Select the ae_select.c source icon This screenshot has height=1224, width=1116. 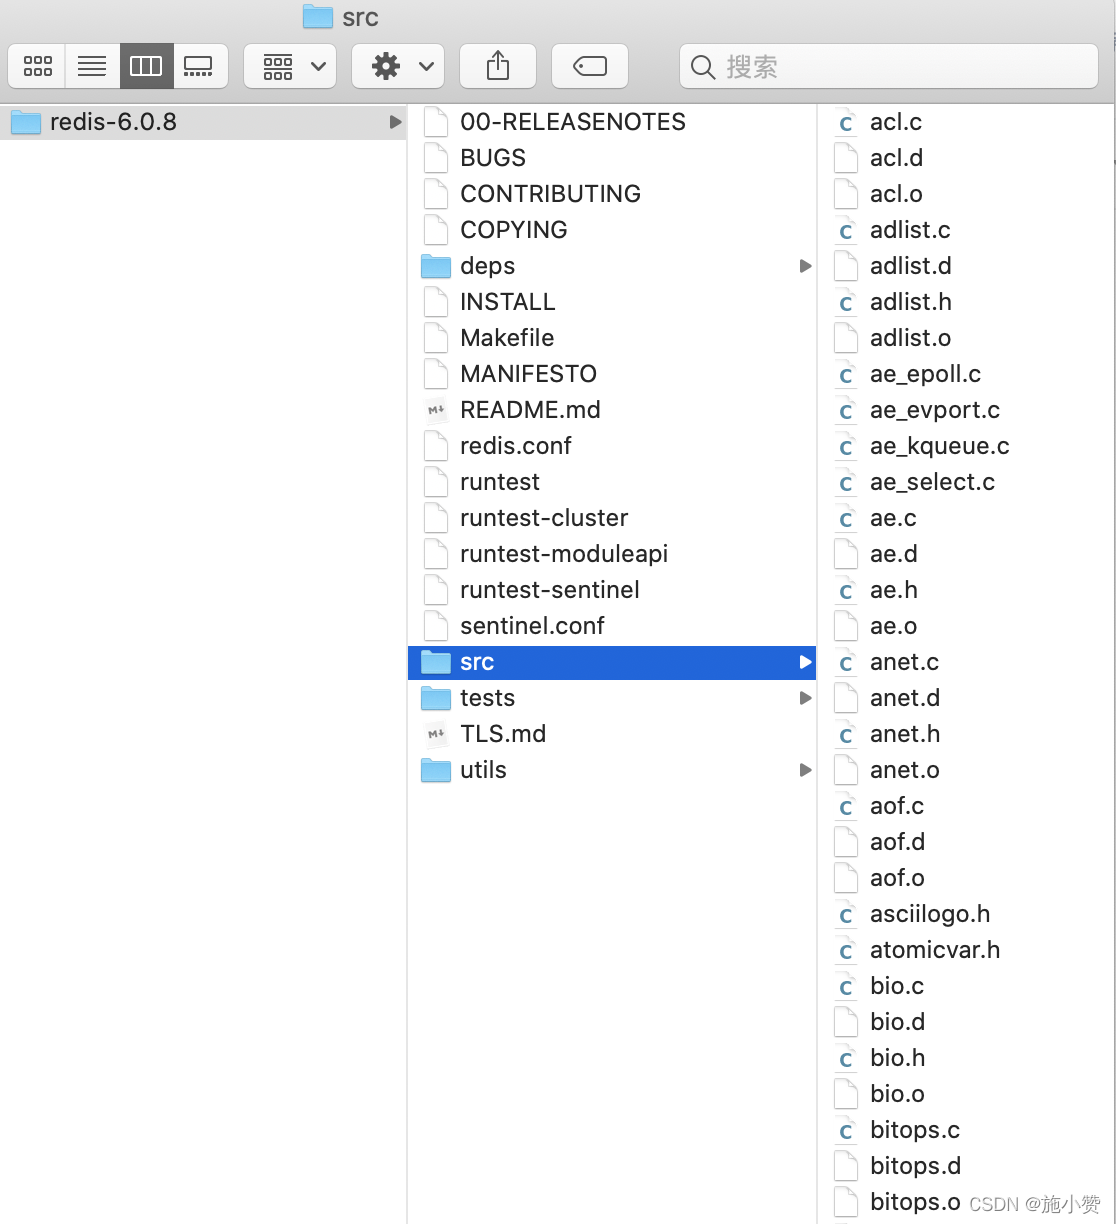(x=846, y=482)
